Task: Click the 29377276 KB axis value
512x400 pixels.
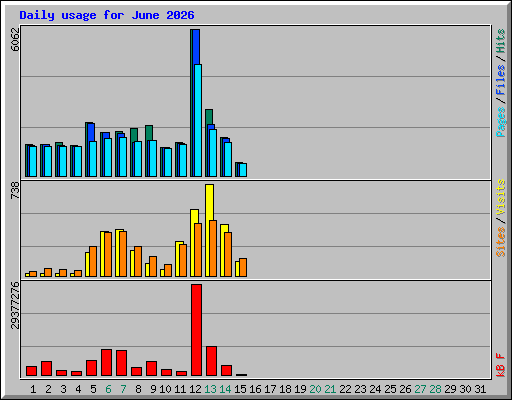Action: [15, 305]
